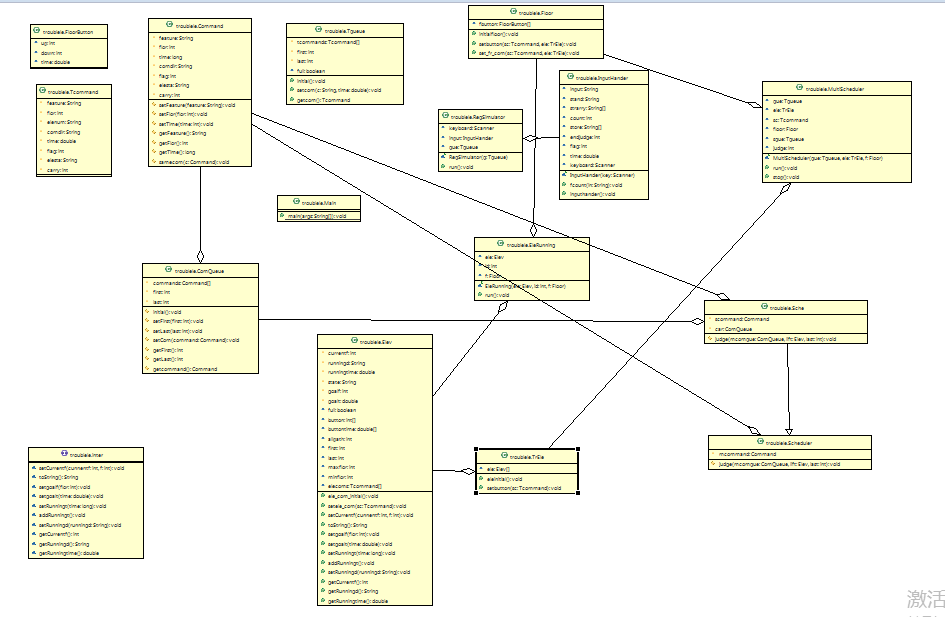Image resolution: width=945 pixels, height=617 pixels.
Task: Click 'commands: Command[]' field in ComQueue
Action: (x=182, y=283)
